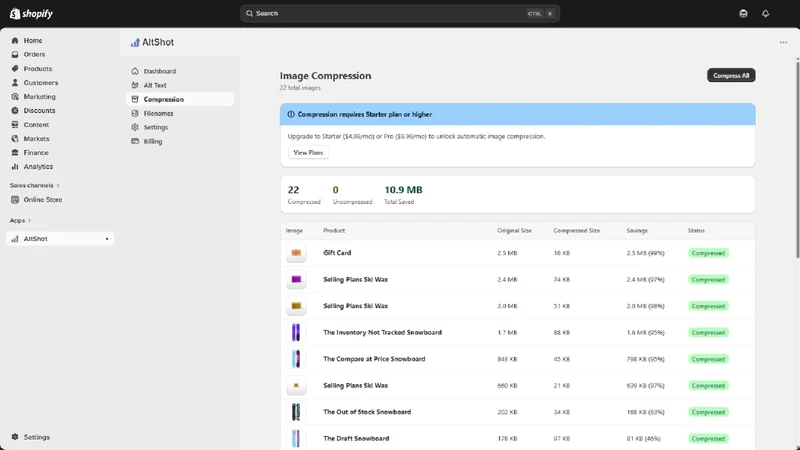This screenshot has width=800, height=450.
Task: Expand the Sales channels section
Action: pos(34,185)
